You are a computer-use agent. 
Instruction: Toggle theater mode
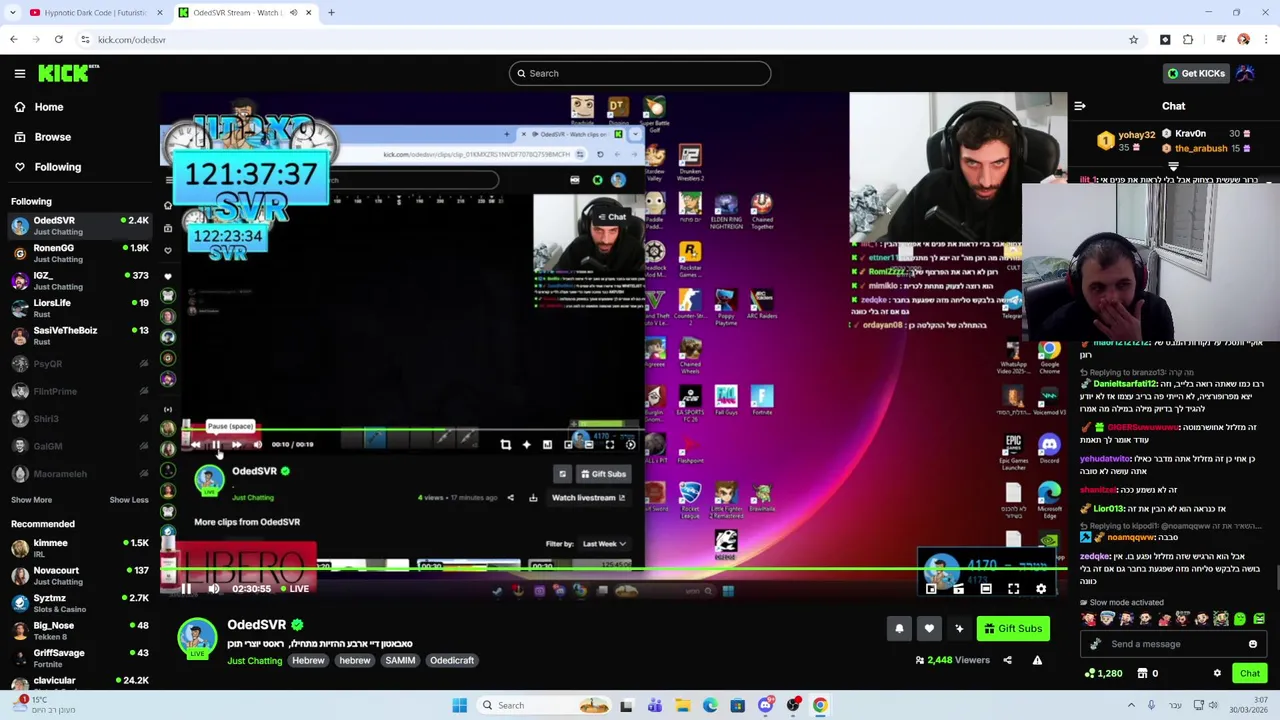point(986,589)
